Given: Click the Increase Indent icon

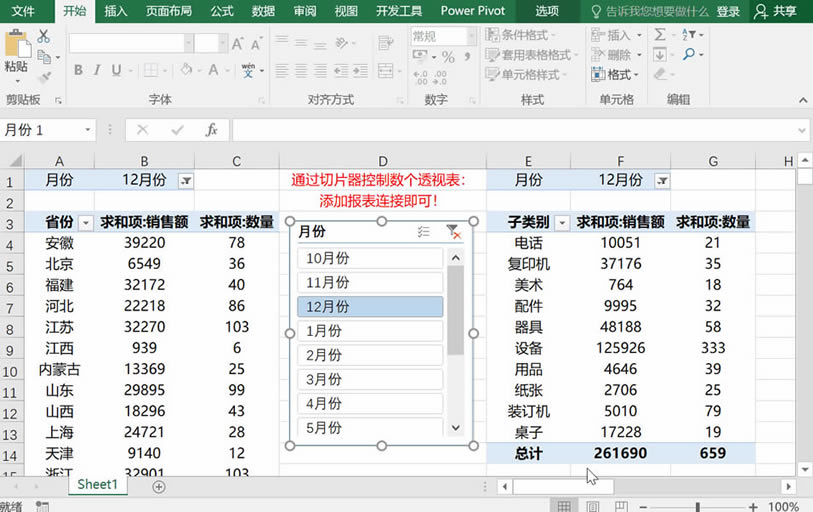Looking at the screenshot, I should (360, 71).
